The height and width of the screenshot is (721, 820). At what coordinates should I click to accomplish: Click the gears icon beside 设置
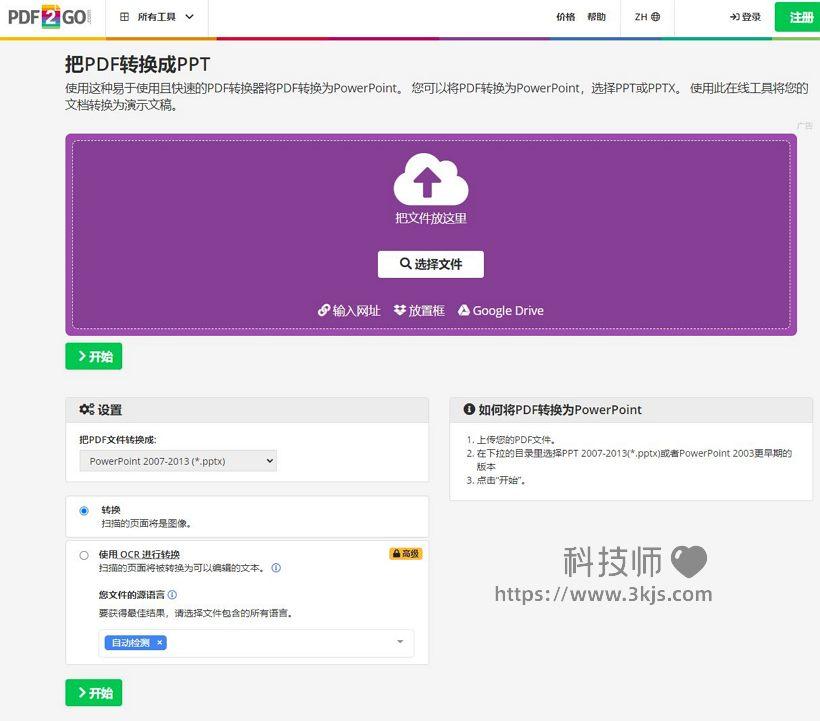pyautogui.click(x=87, y=409)
